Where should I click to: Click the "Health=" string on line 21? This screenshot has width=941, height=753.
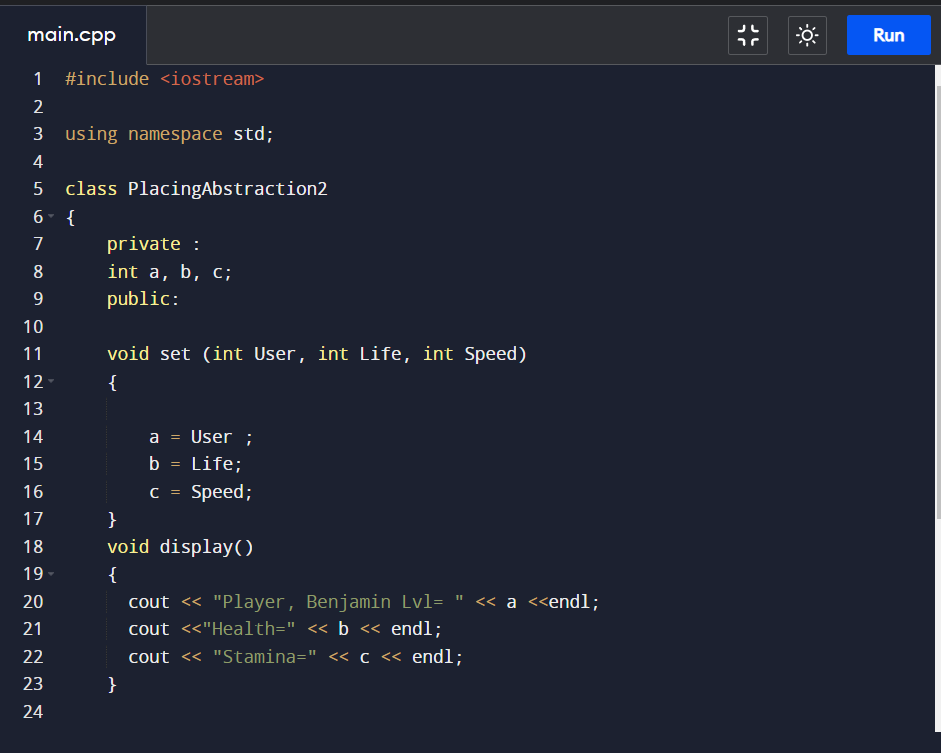(248, 629)
